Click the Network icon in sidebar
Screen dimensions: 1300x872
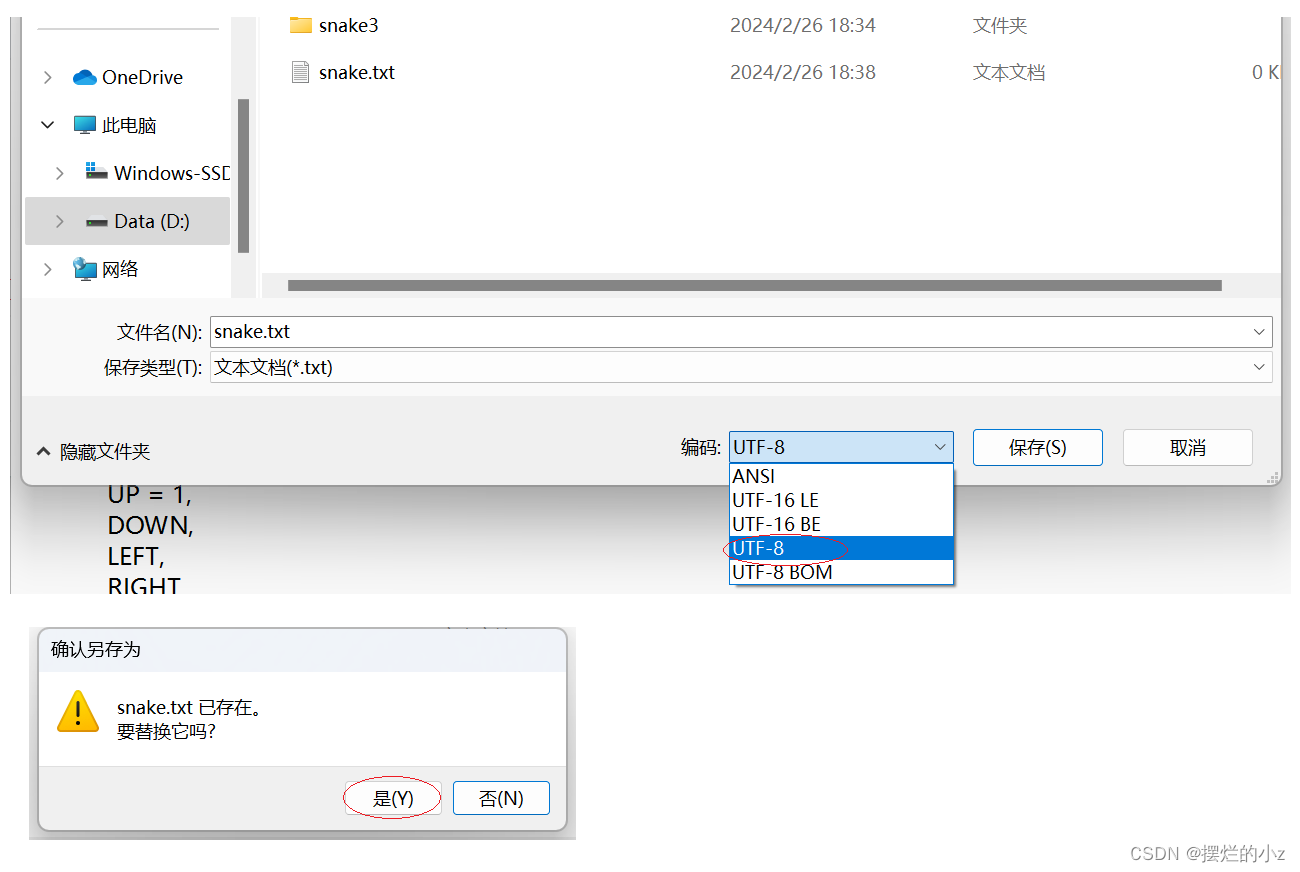[85, 269]
